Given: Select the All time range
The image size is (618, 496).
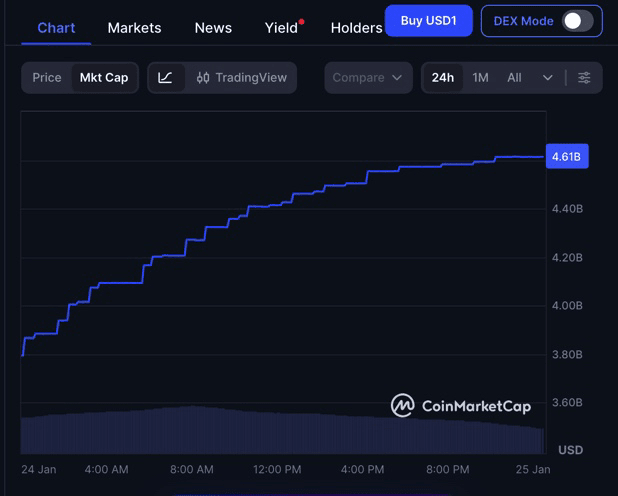Looking at the screenshot, I should (514, 78).
